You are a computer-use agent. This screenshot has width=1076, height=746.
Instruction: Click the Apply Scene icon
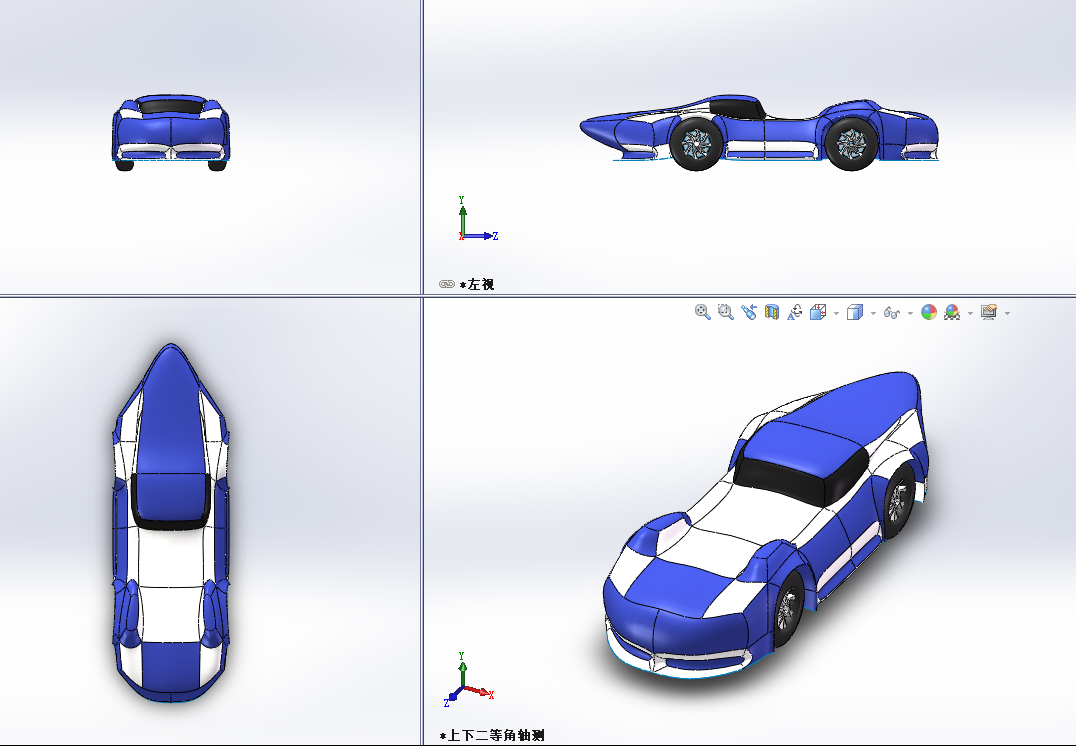click(952, 312)
